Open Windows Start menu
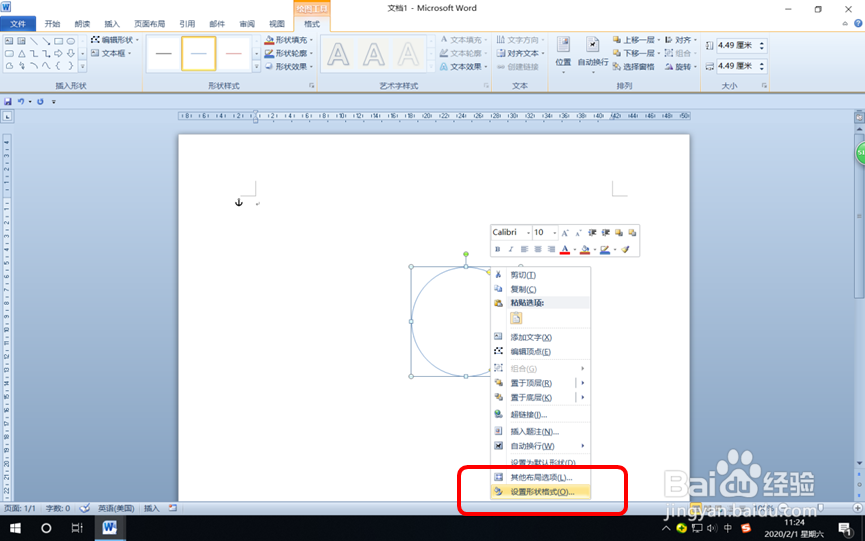This screenshot has width=865, height=541. click(x=15, y=528)
